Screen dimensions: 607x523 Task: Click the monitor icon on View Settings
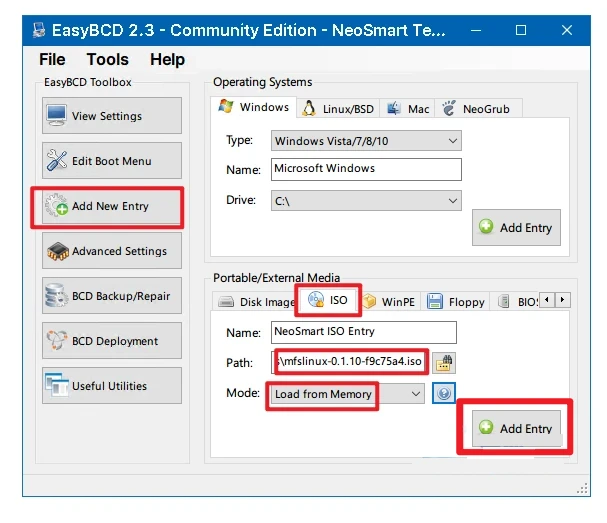click(x=57, y=115)
